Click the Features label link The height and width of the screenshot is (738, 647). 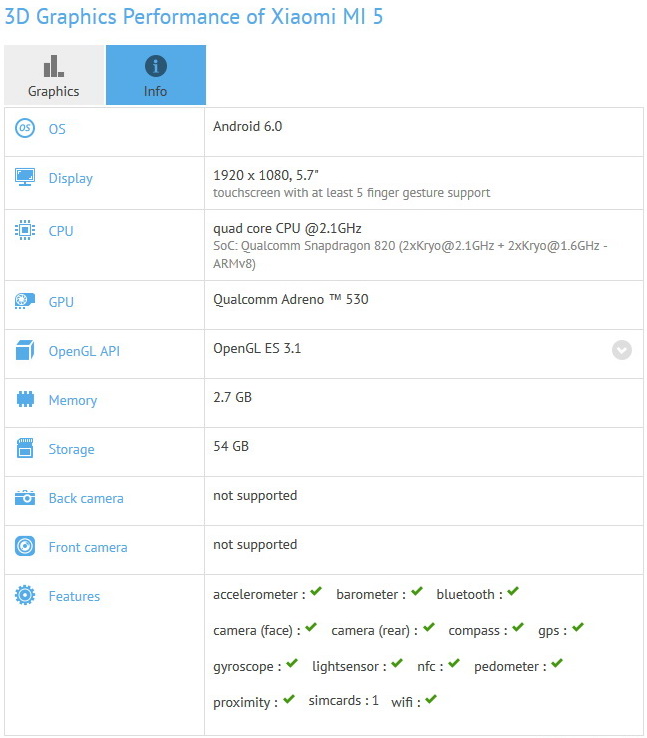(74, 596)
